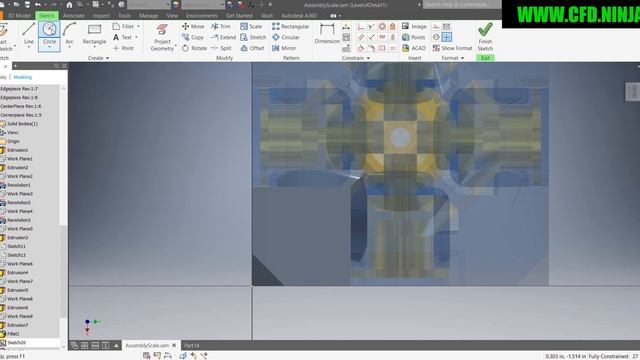
Task: Click the Home icon in quick access toolbar
Action: [69, 5]
